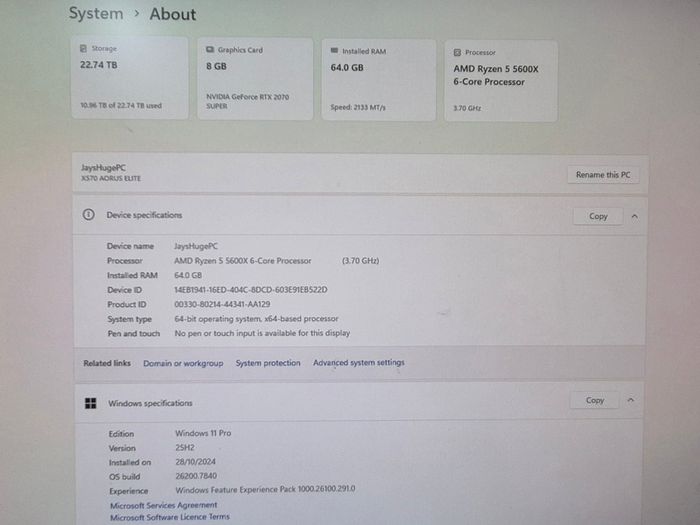700x525 pixels.
Task: Select the device name value JaysHugePC in specifications
Action: click(196, 246)
